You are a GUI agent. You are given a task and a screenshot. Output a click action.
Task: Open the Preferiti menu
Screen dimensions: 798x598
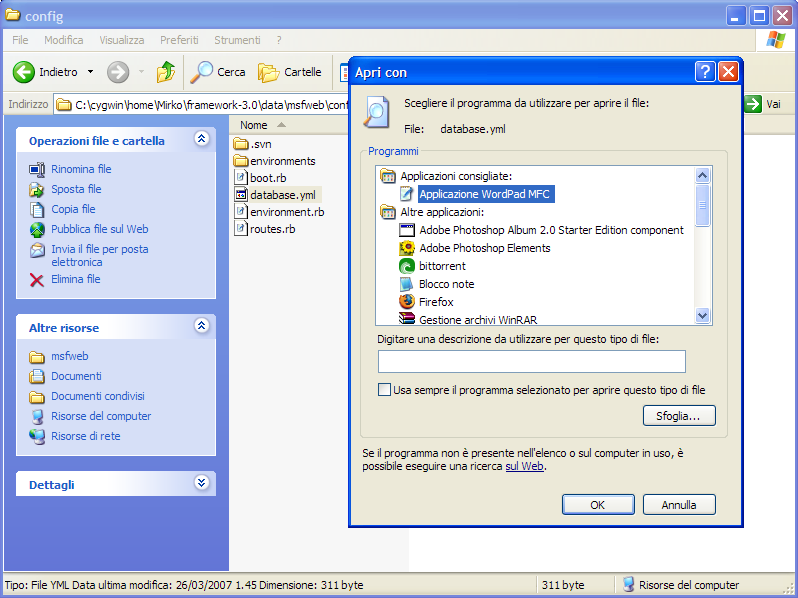pyautogui.click(x=179, y=40)
